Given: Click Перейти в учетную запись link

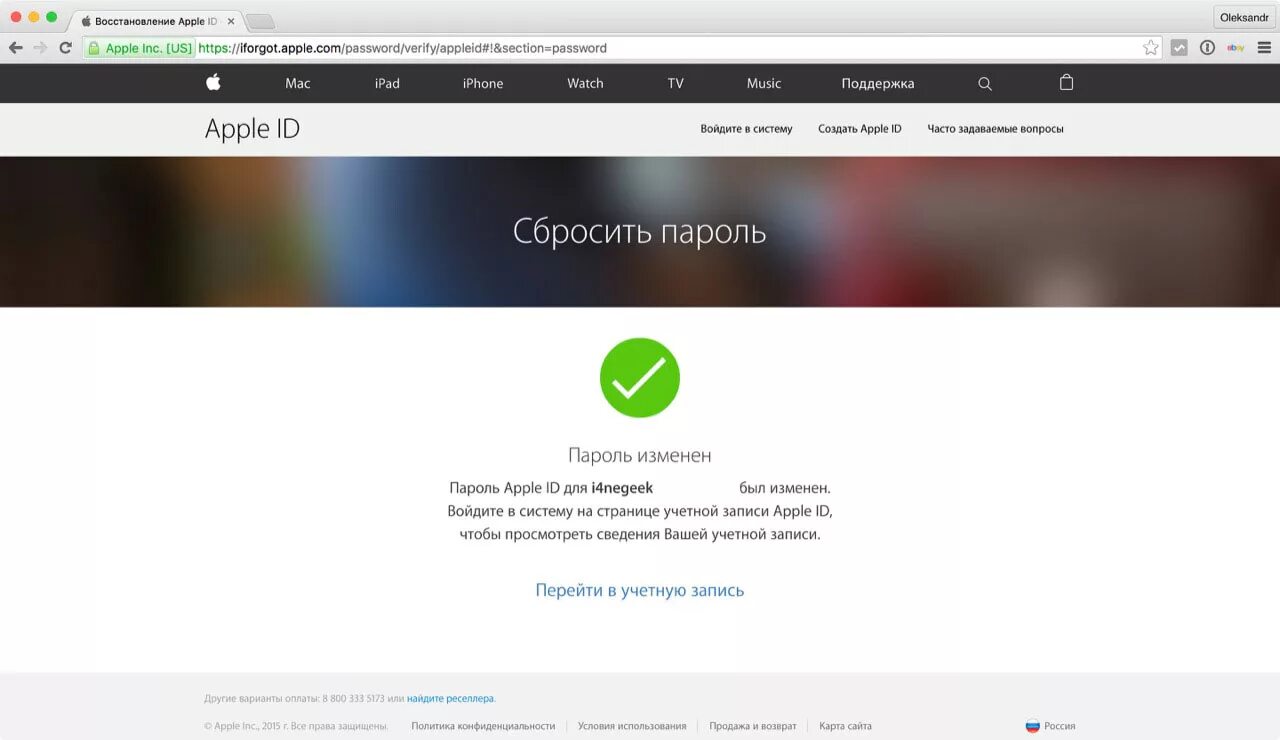Looking at the screenshot, I should [x=640, y=590].
